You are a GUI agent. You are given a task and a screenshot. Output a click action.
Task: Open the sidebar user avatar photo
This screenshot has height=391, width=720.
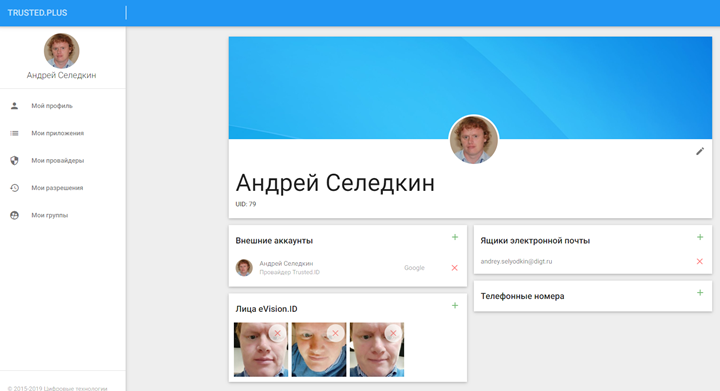[x=62, y=50]
